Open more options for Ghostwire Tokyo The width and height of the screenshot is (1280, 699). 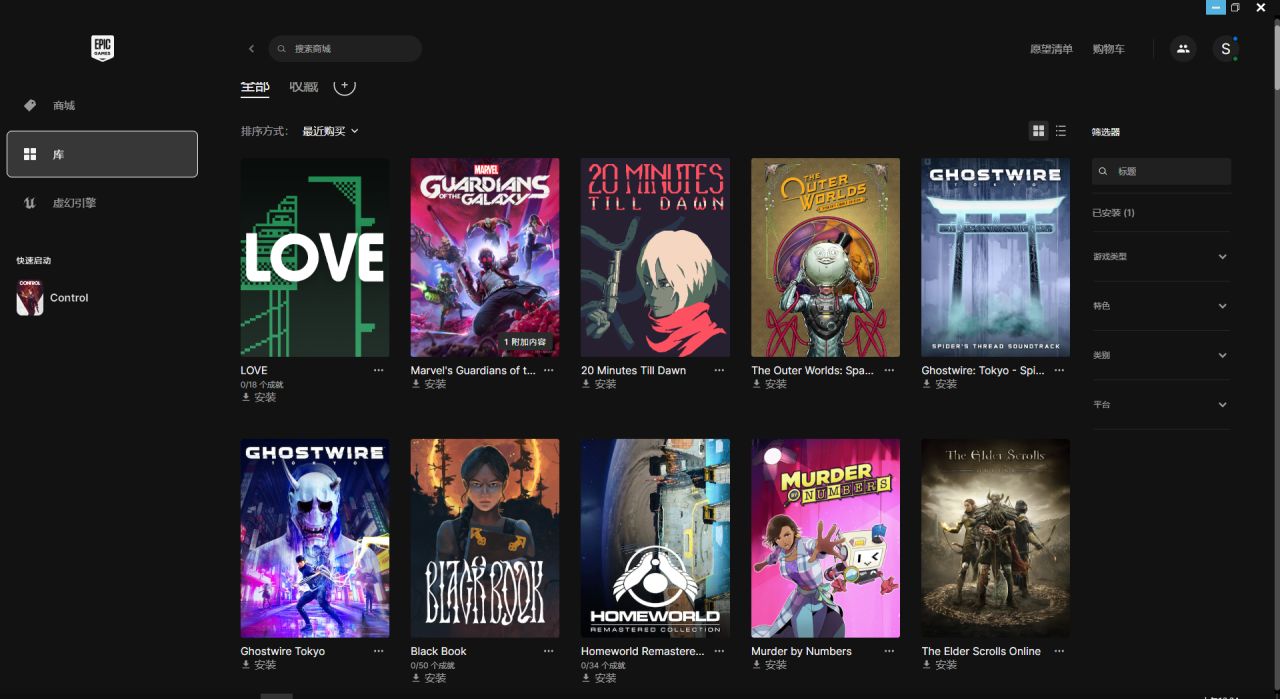coord(378,651)
